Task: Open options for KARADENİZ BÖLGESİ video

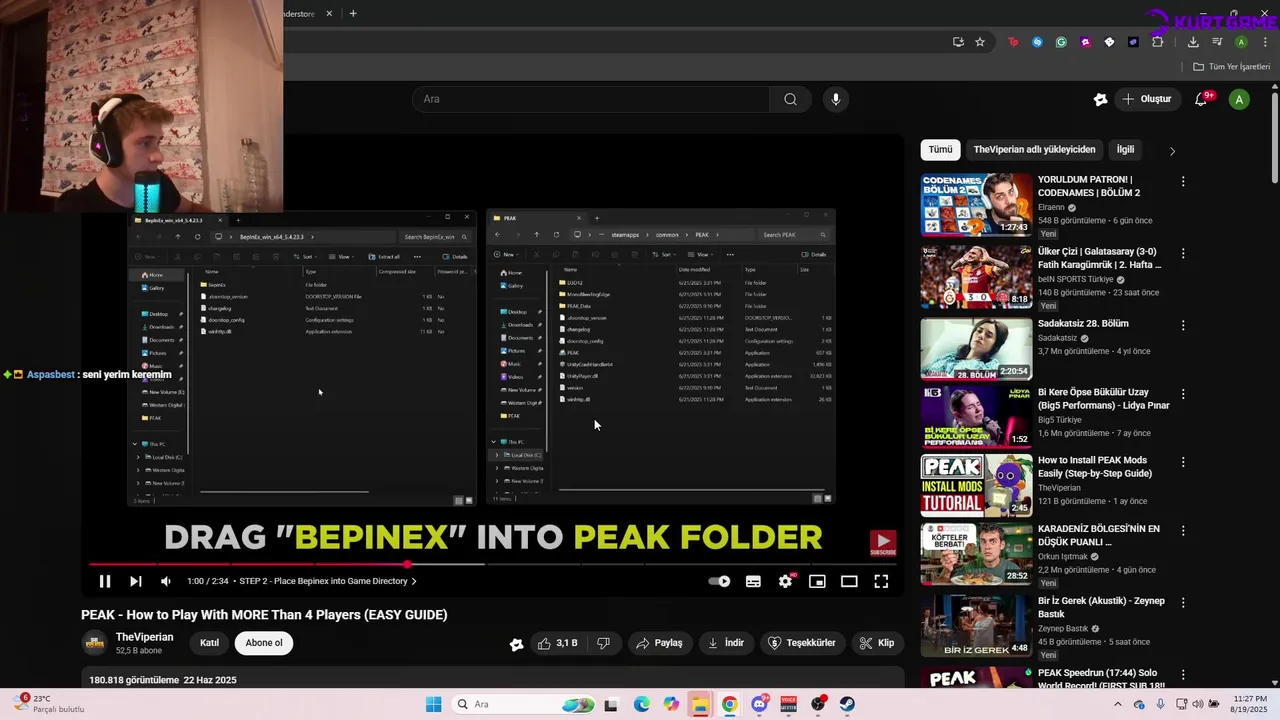Action: pyautogui.click(x=1183, y=531)
